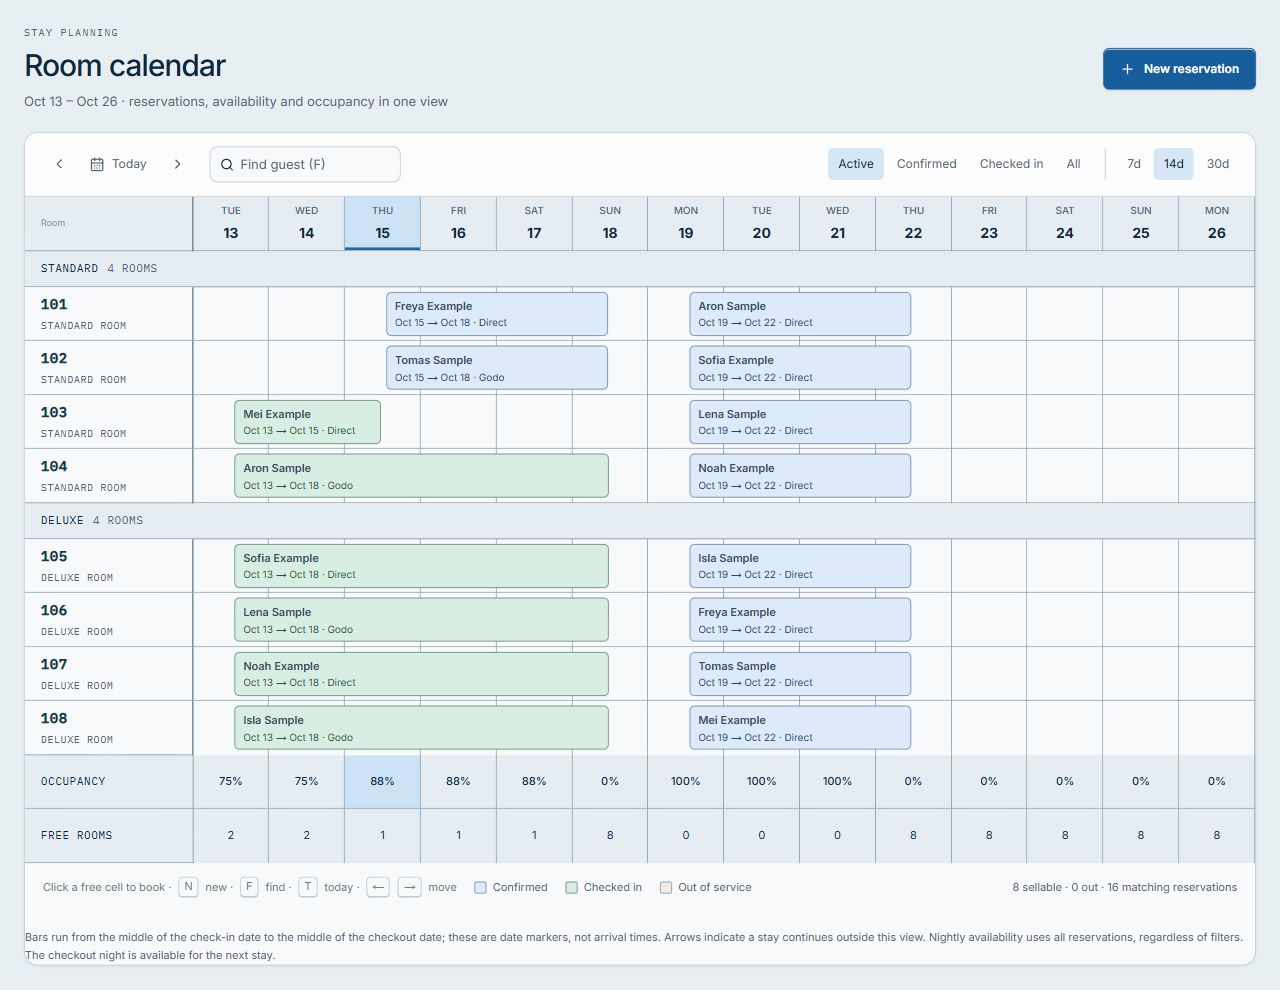Open Noah Sample Oct 19 reservation
1280x990 pixels.
(x=800, y=476)
